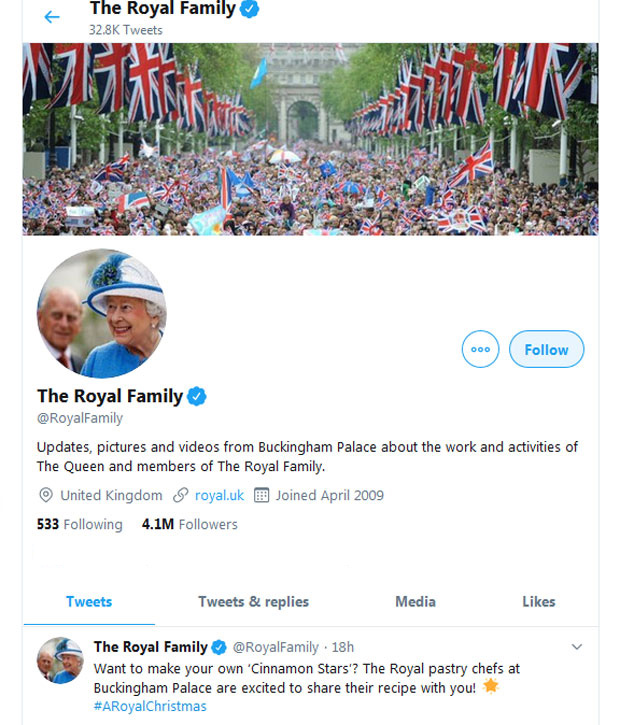The image size is (620, 725).
Task: Select the Media tab
Action: pos(415,601)
